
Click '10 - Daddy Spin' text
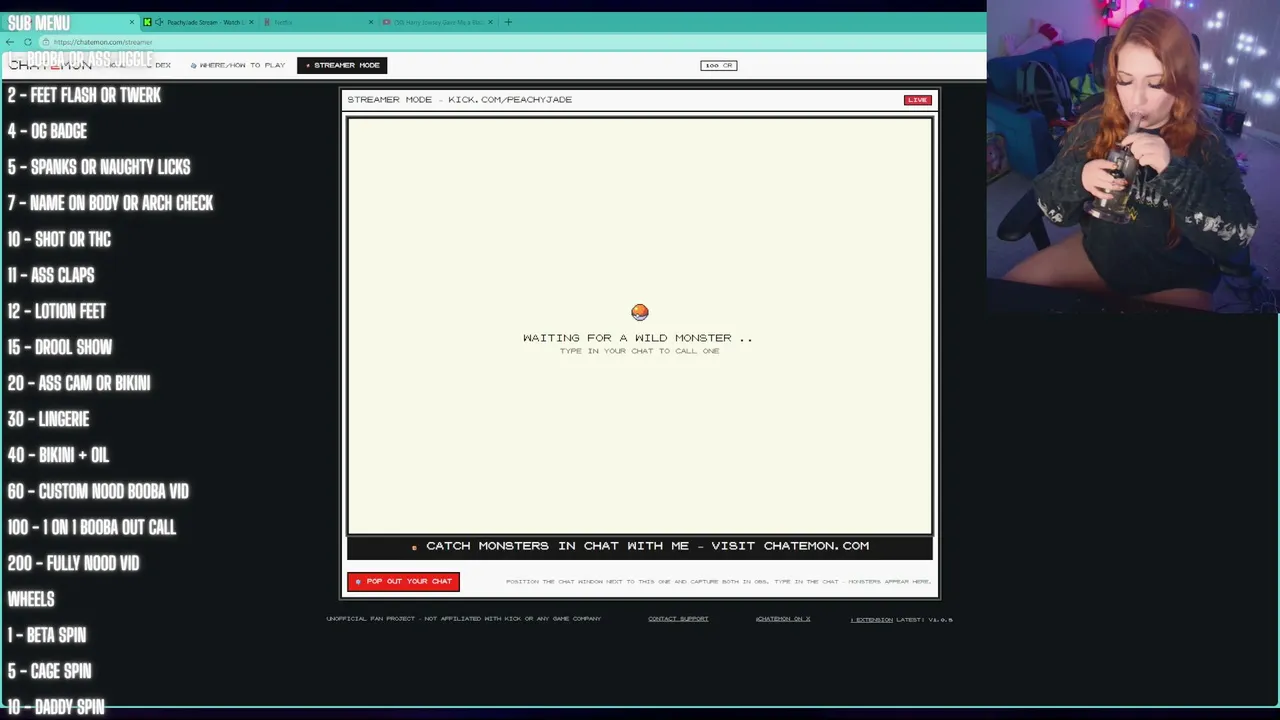point(56,706)
